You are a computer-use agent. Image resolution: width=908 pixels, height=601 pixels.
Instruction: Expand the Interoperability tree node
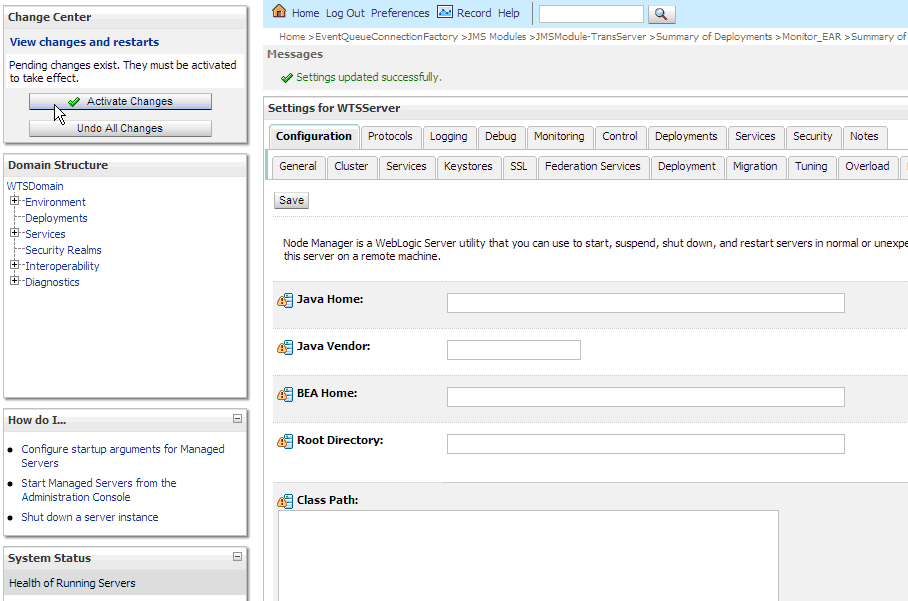click(x=14, y=265)
